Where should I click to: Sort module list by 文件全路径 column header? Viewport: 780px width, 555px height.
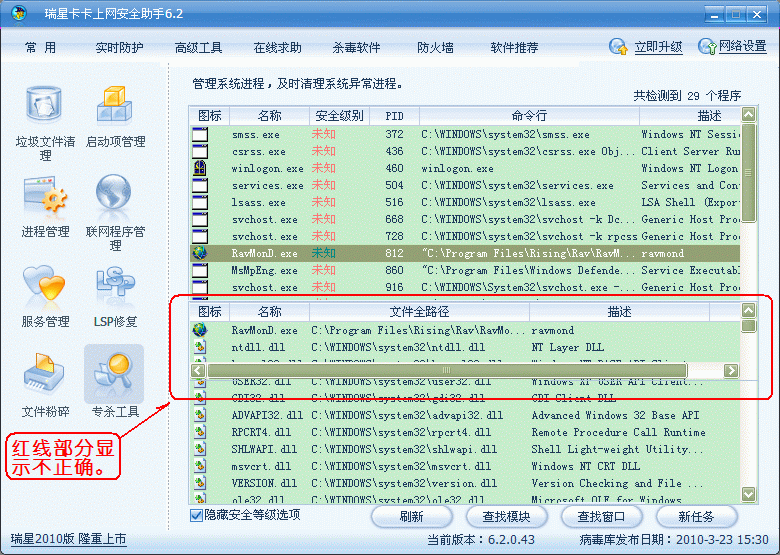[419, 312]
